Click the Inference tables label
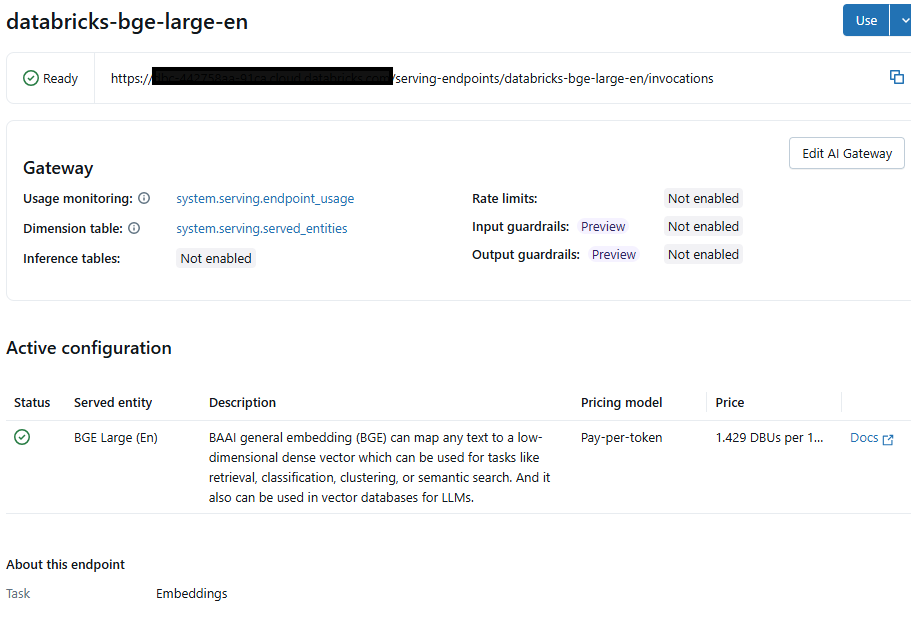The width and height of the screenshot is (911, 634). [x=71, y=258]
